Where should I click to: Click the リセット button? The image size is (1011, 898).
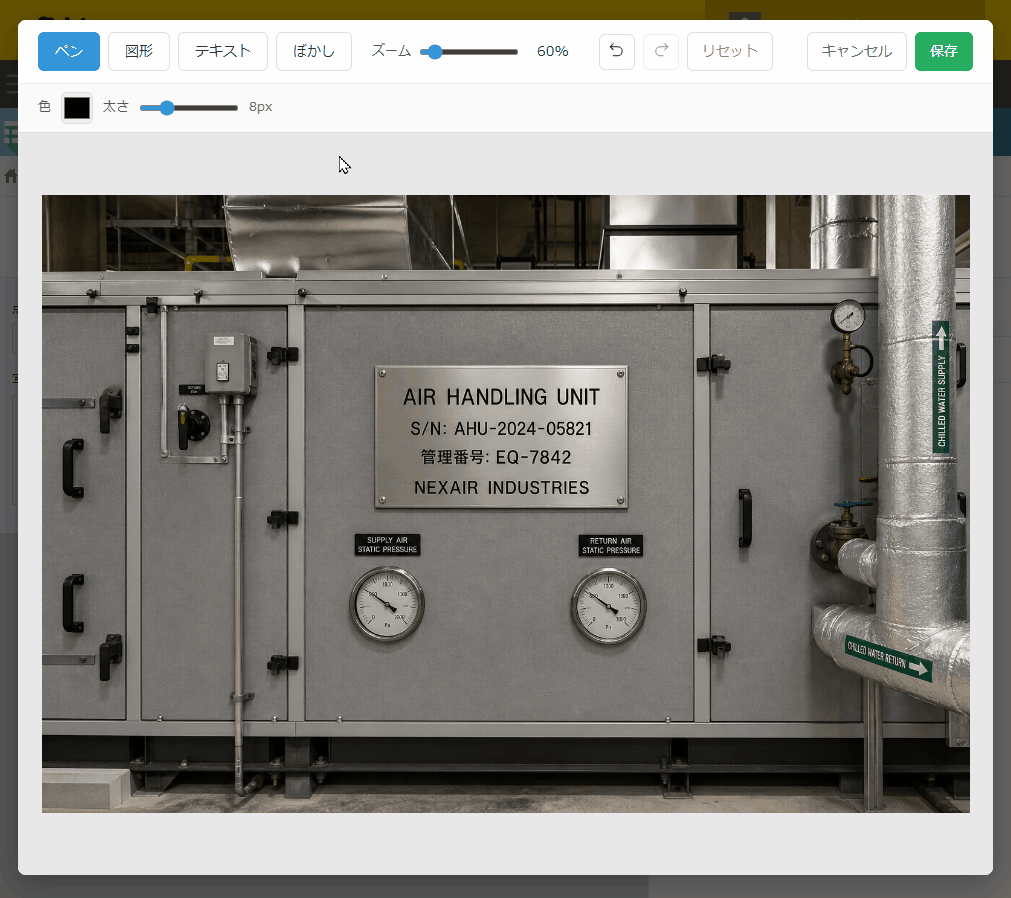(729, 51)
